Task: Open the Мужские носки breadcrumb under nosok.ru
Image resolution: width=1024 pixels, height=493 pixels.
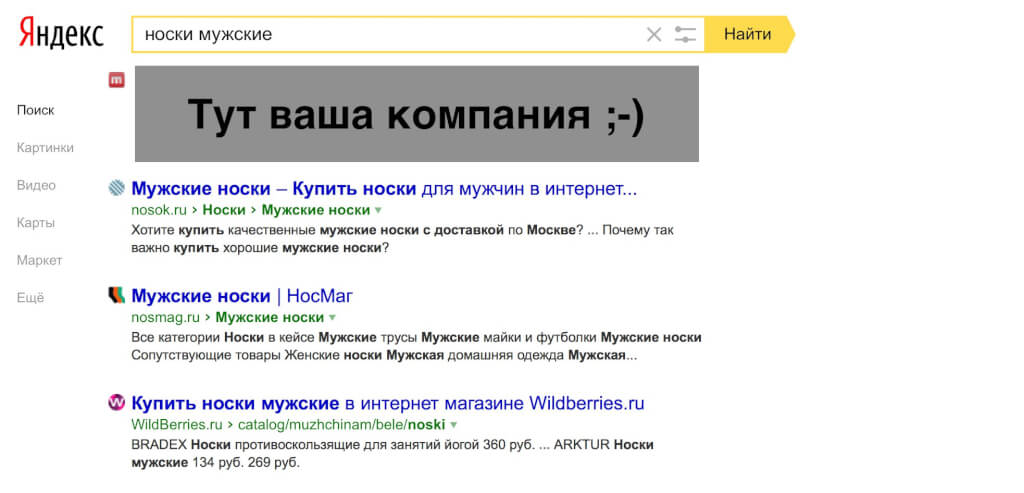Action: point(315,210)
